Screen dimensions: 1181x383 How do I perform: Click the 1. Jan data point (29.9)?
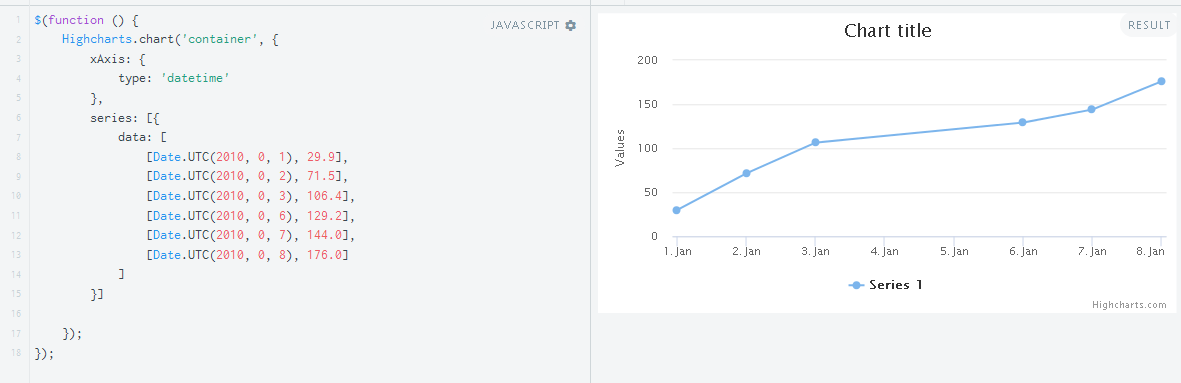676,210
